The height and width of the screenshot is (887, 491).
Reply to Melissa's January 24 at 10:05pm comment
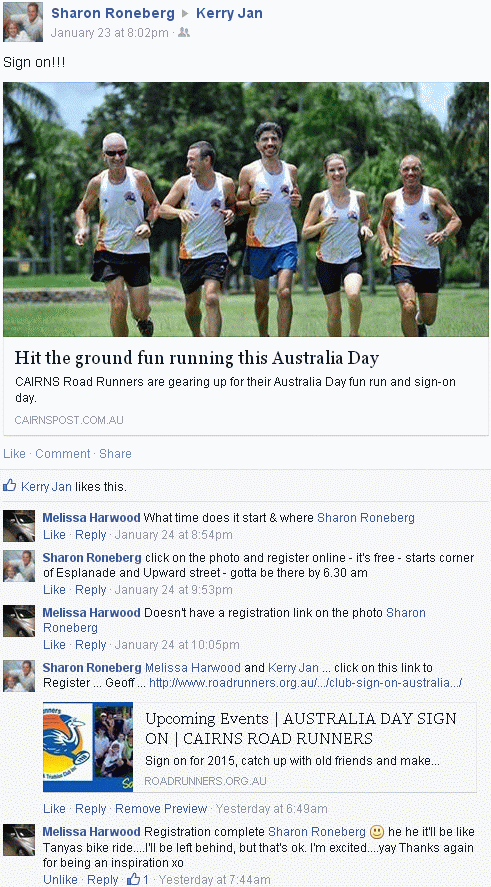coord(91,645)
